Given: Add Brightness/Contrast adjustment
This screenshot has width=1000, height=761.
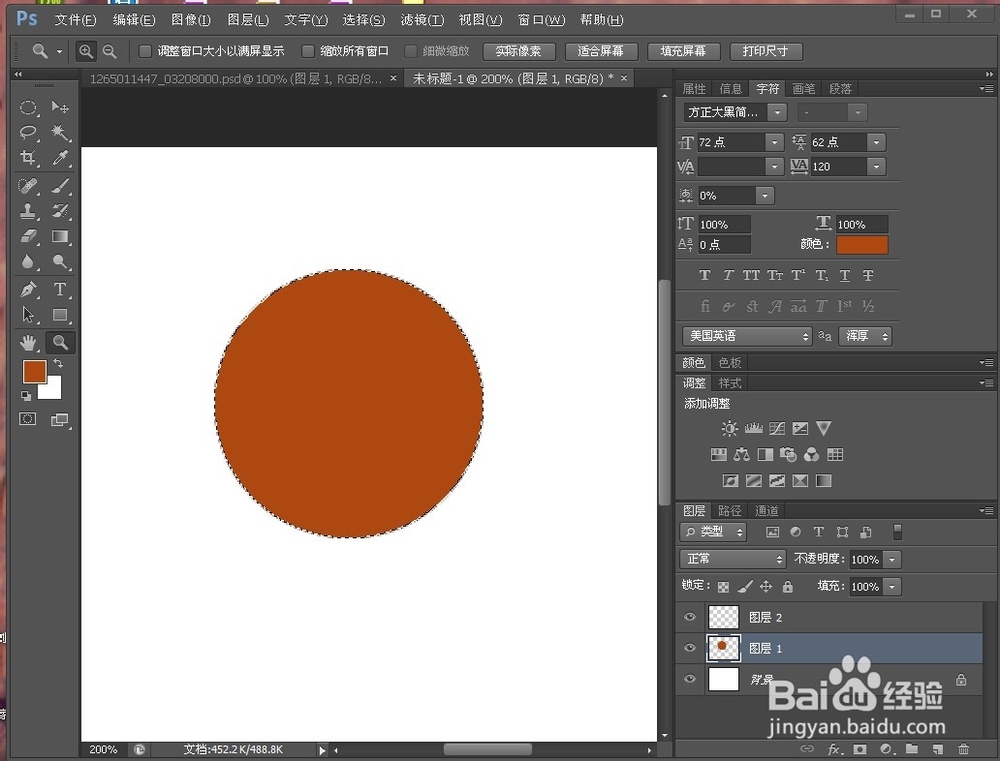Looking at the screenshot, I should point(729,428).
